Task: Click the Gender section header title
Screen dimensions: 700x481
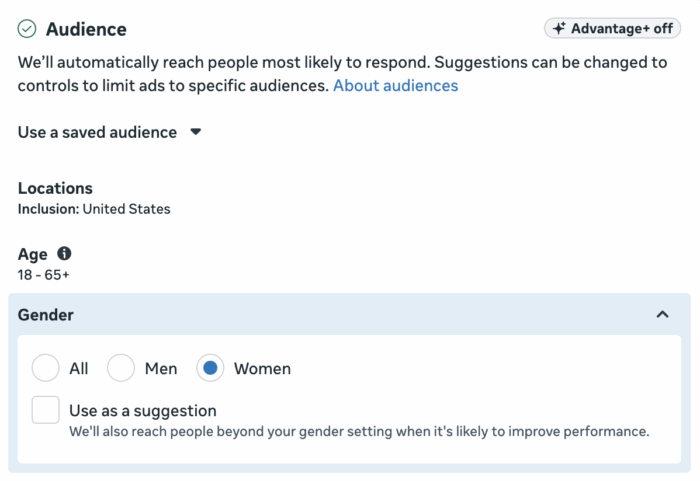Action: [46, 315]
